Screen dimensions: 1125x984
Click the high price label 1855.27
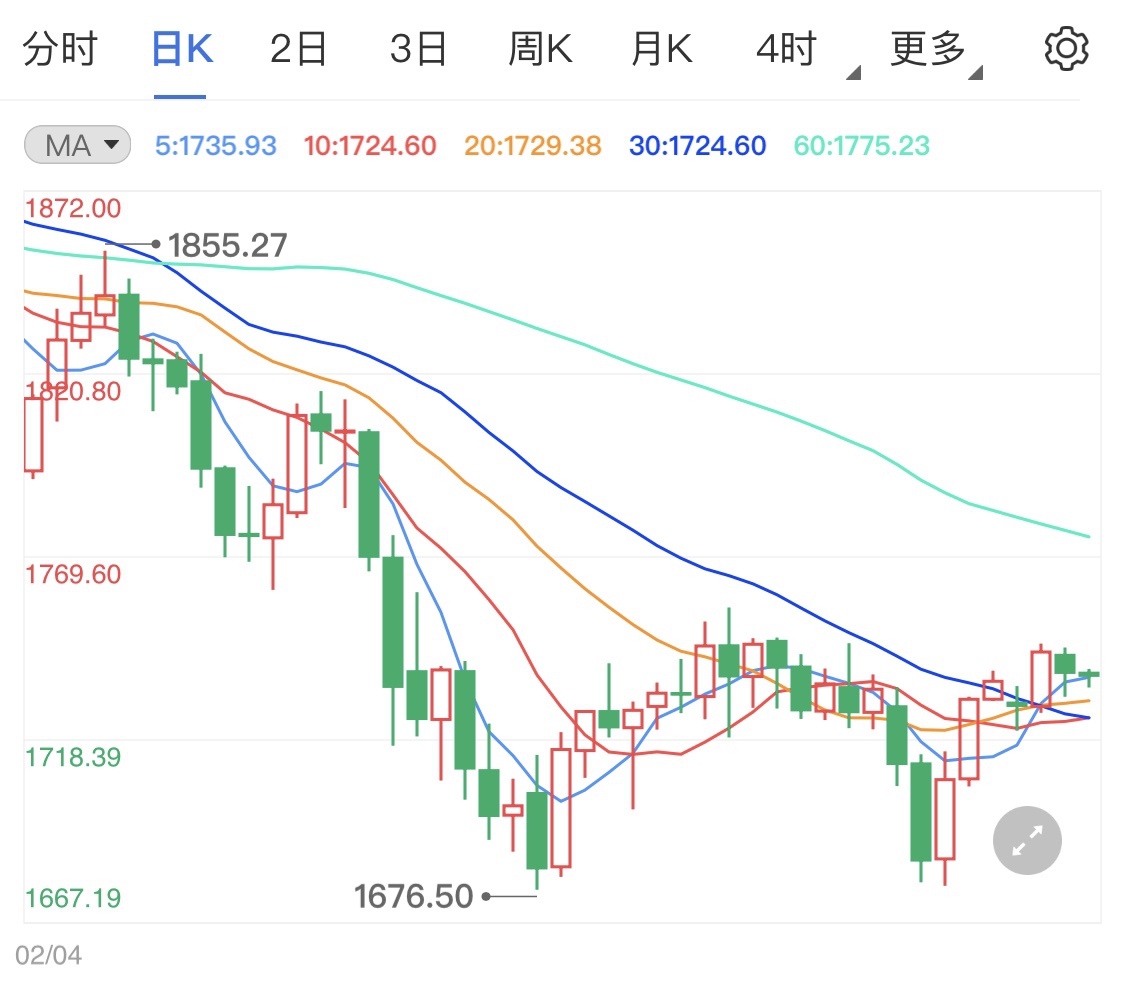227,245
